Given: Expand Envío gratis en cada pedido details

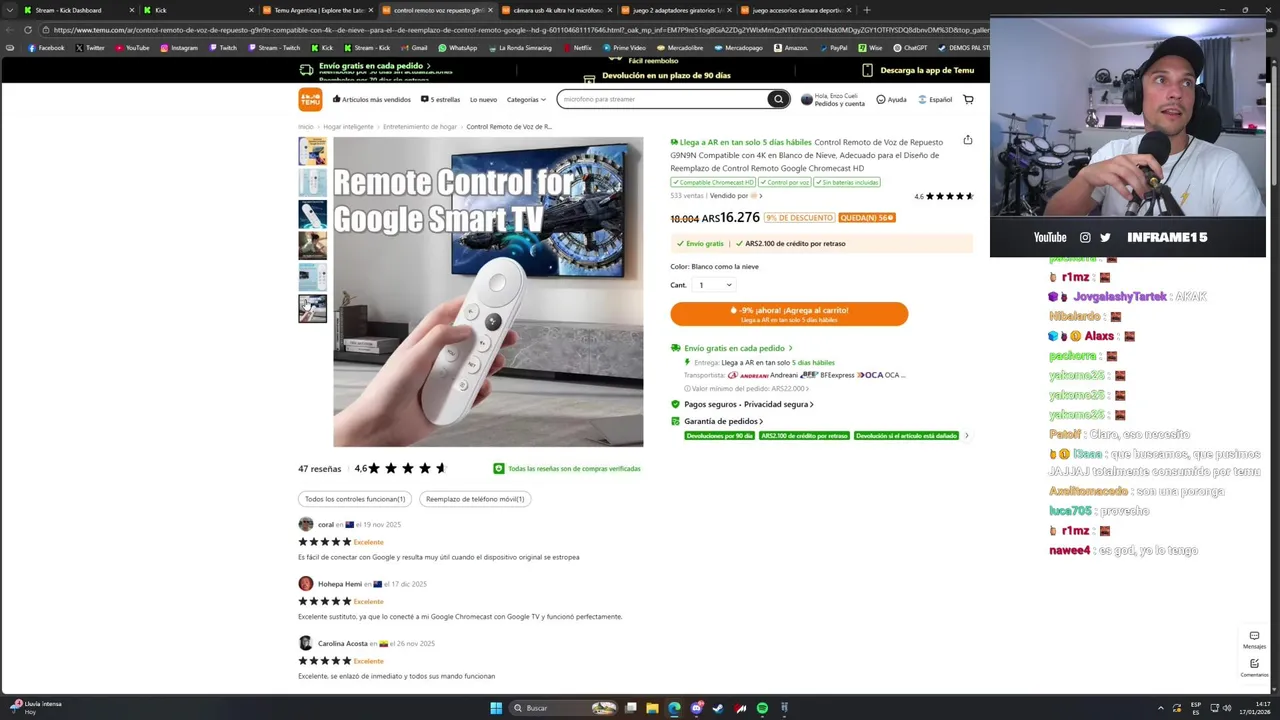Looking at the screenshot, I should click(x=738, y=348).
